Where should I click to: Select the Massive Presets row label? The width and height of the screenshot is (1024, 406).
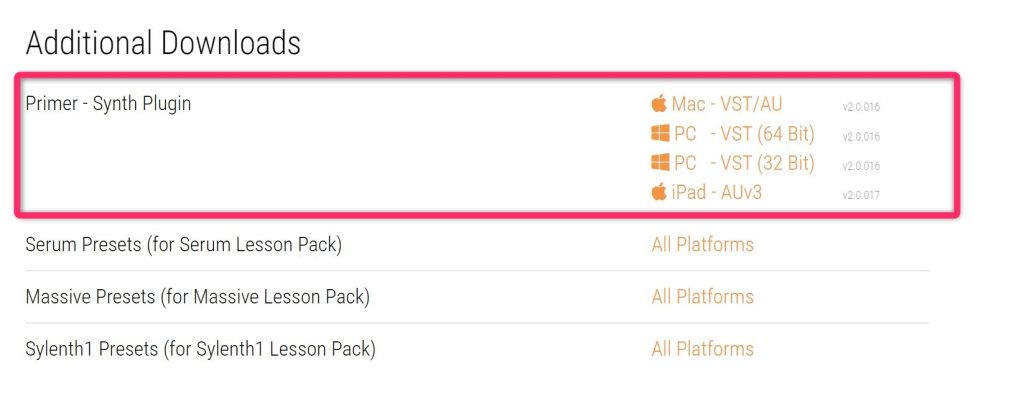click(197, 297)
